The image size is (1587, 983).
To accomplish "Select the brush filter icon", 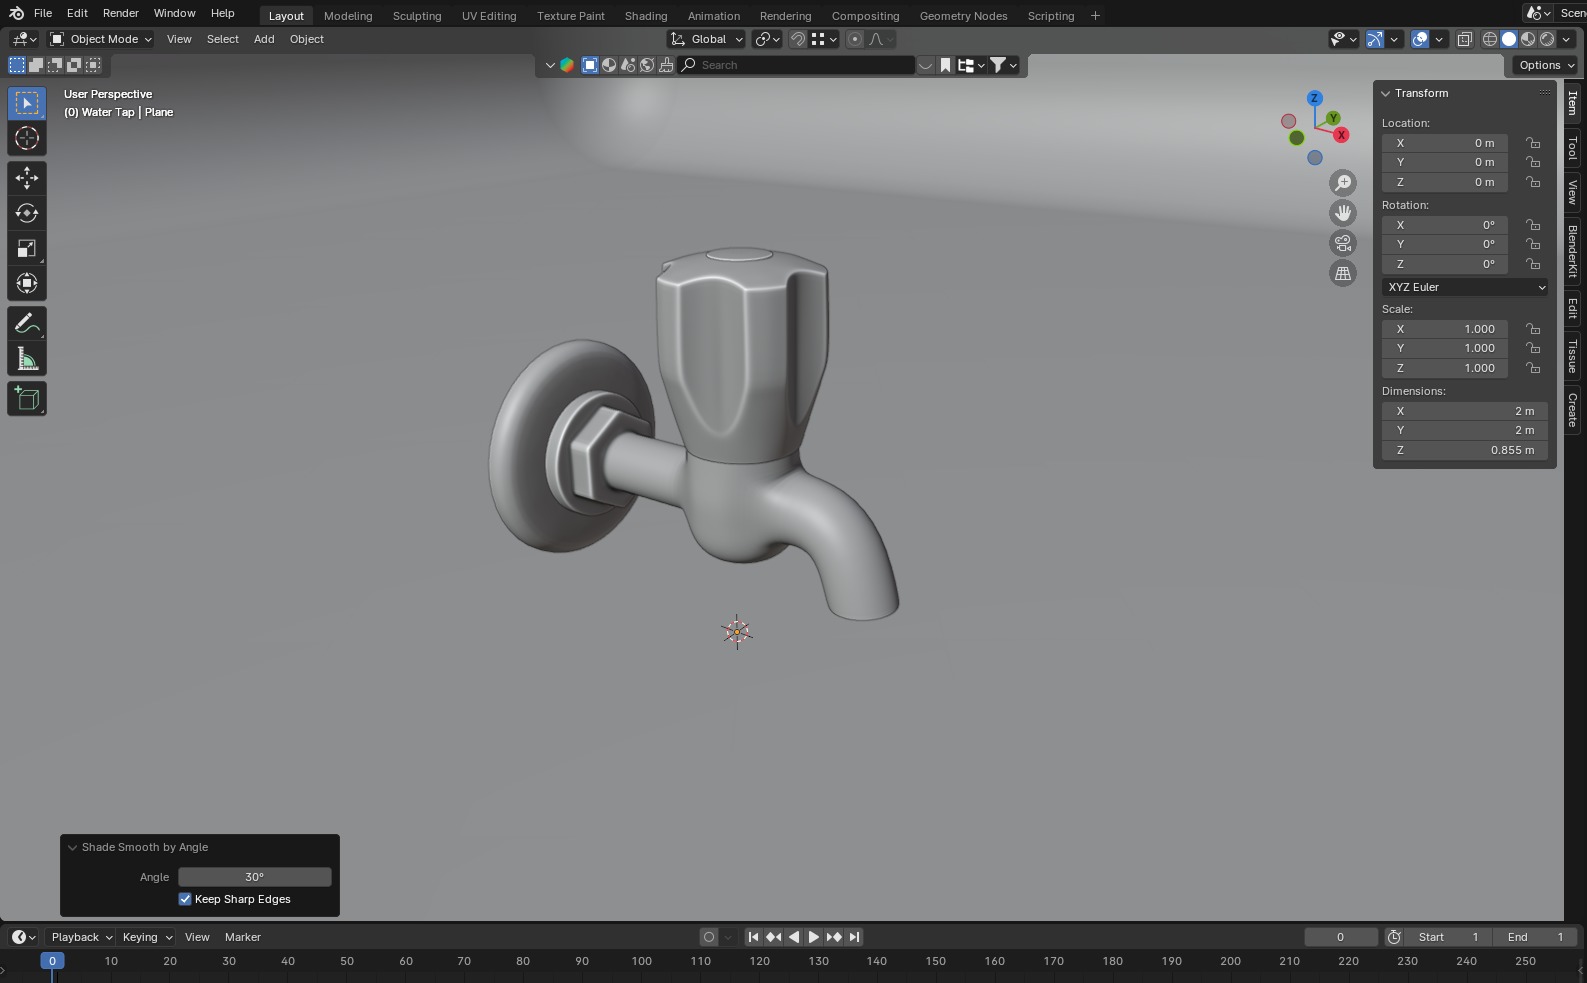I will (x=666, y=65).
